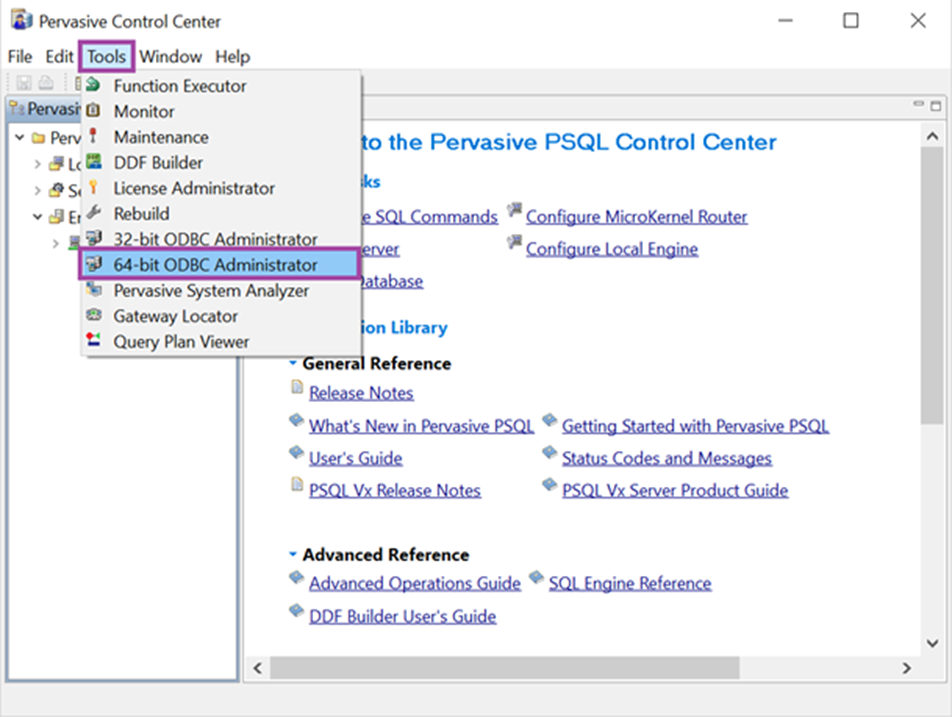Screen dimensions: 952x717
Task: Click the SQL Engine Reference icon
Action: coord(536,577)
